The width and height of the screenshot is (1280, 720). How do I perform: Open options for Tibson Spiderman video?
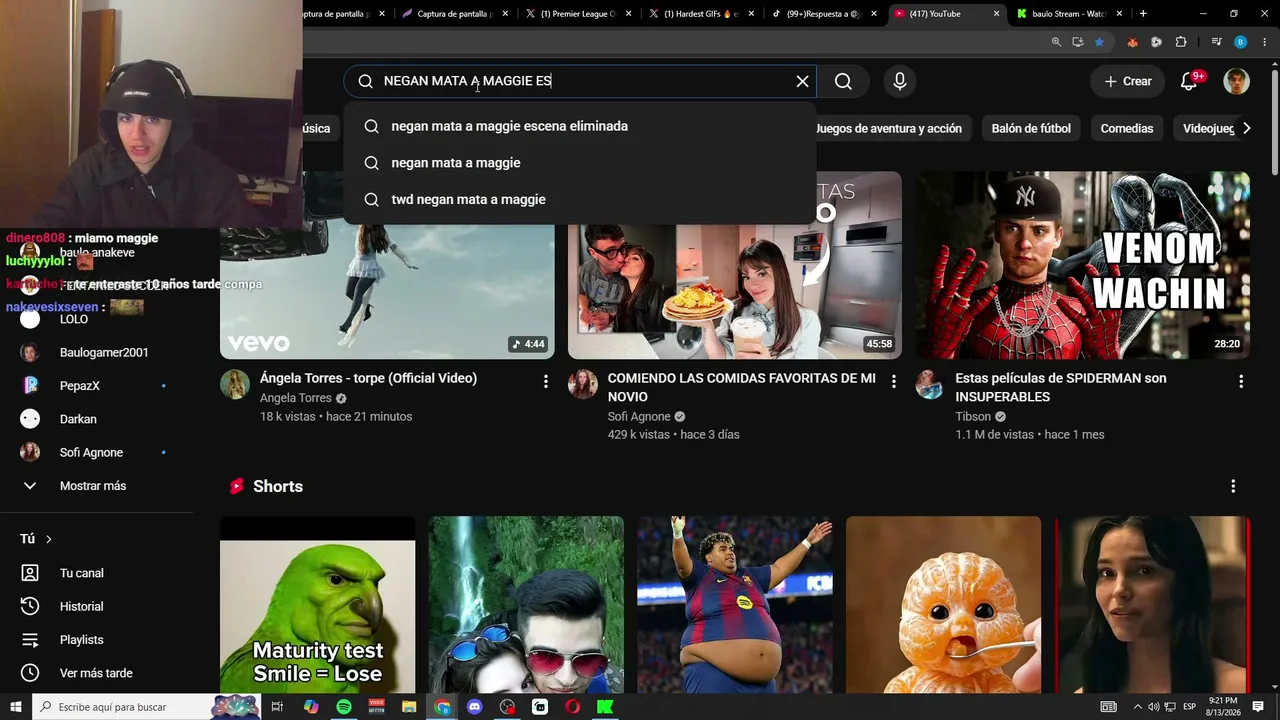pyautogui.click(x=1241, y=381)
